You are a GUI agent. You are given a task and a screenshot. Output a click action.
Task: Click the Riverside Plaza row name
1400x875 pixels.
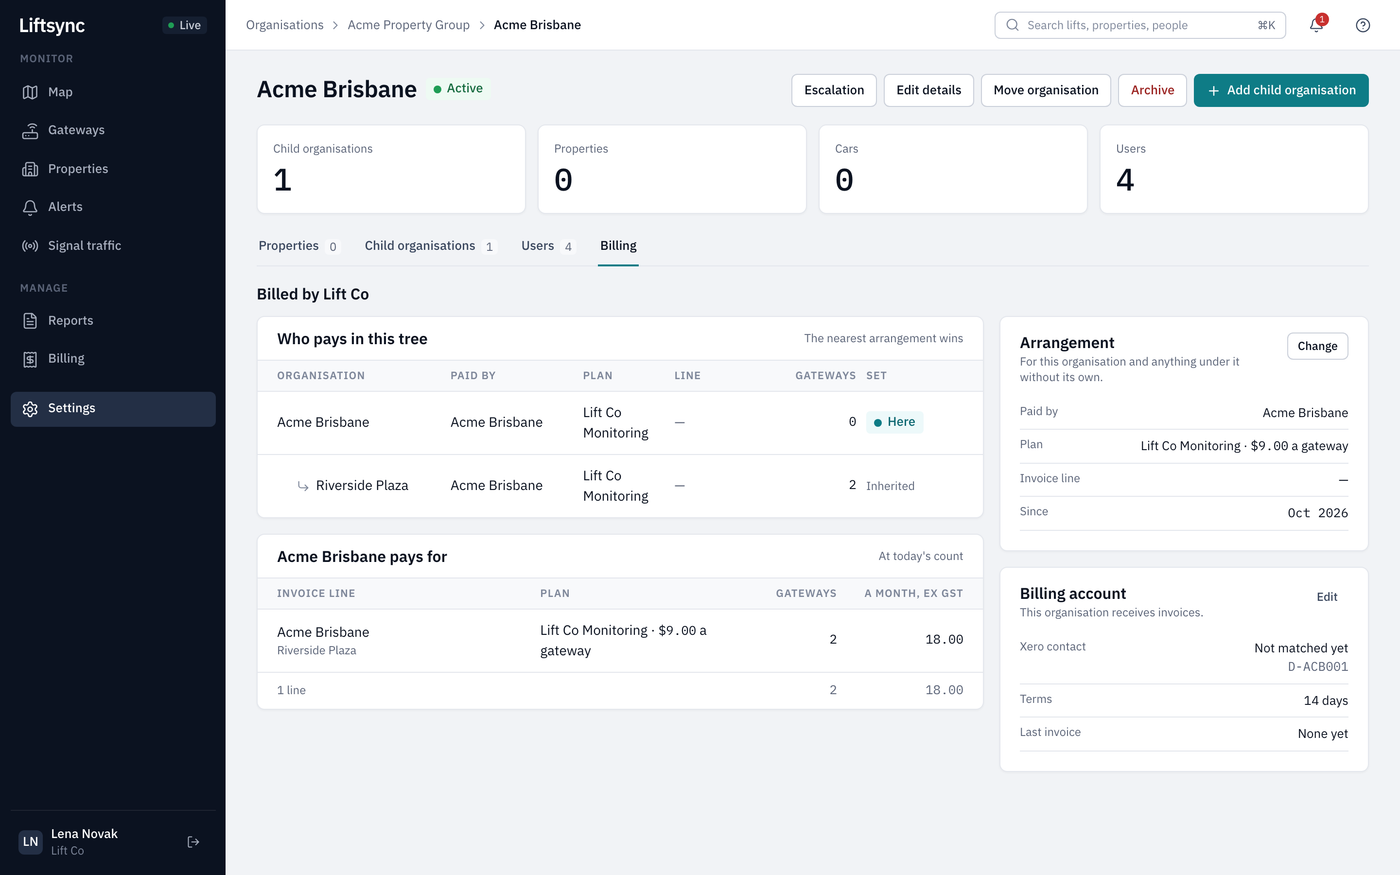pyautogui.click(x=362, y=486)
